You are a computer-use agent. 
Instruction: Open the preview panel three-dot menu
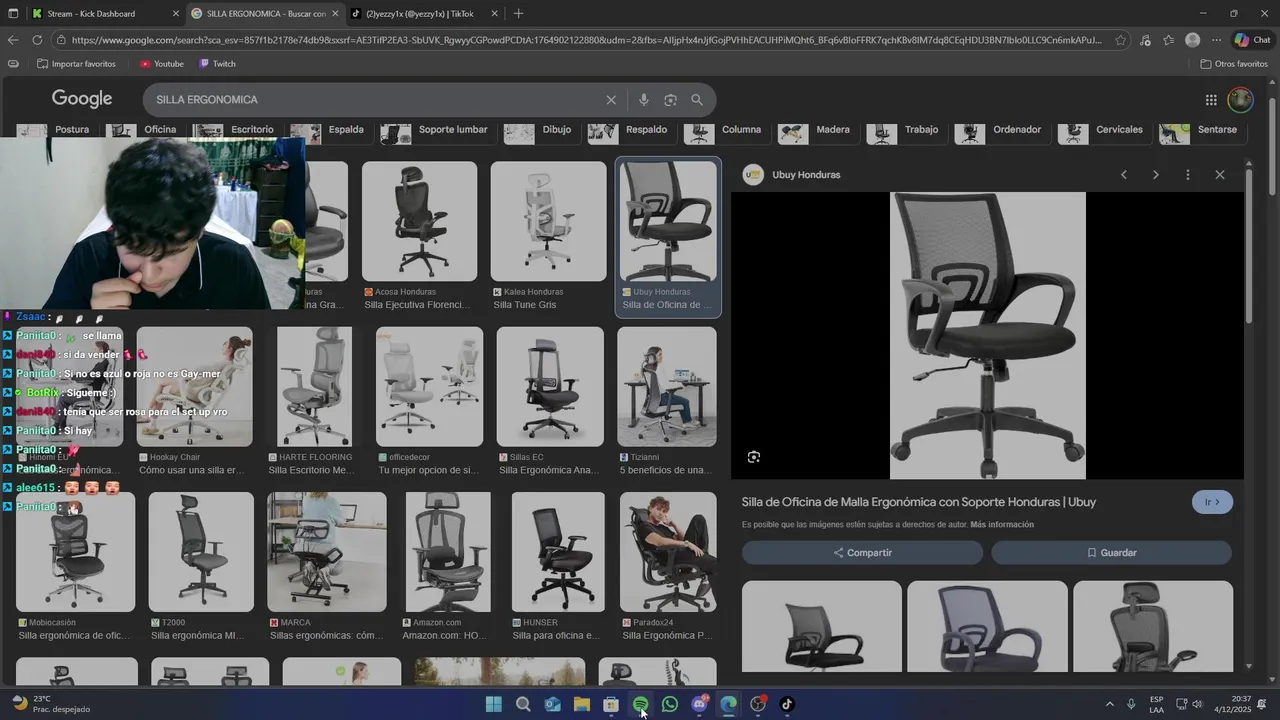[x=1188, y=175]
